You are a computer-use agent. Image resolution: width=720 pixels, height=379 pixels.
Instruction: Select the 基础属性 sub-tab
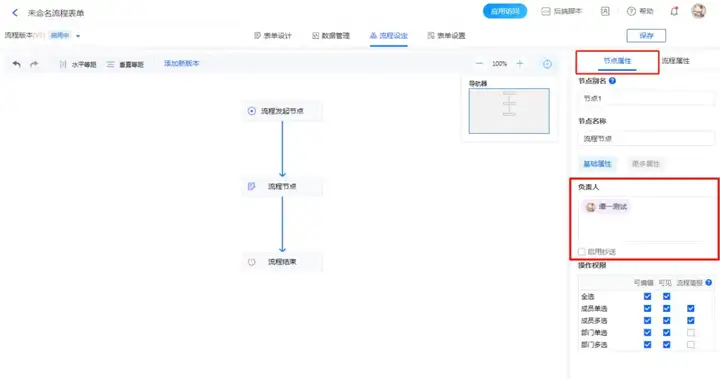tap(597, 164)
